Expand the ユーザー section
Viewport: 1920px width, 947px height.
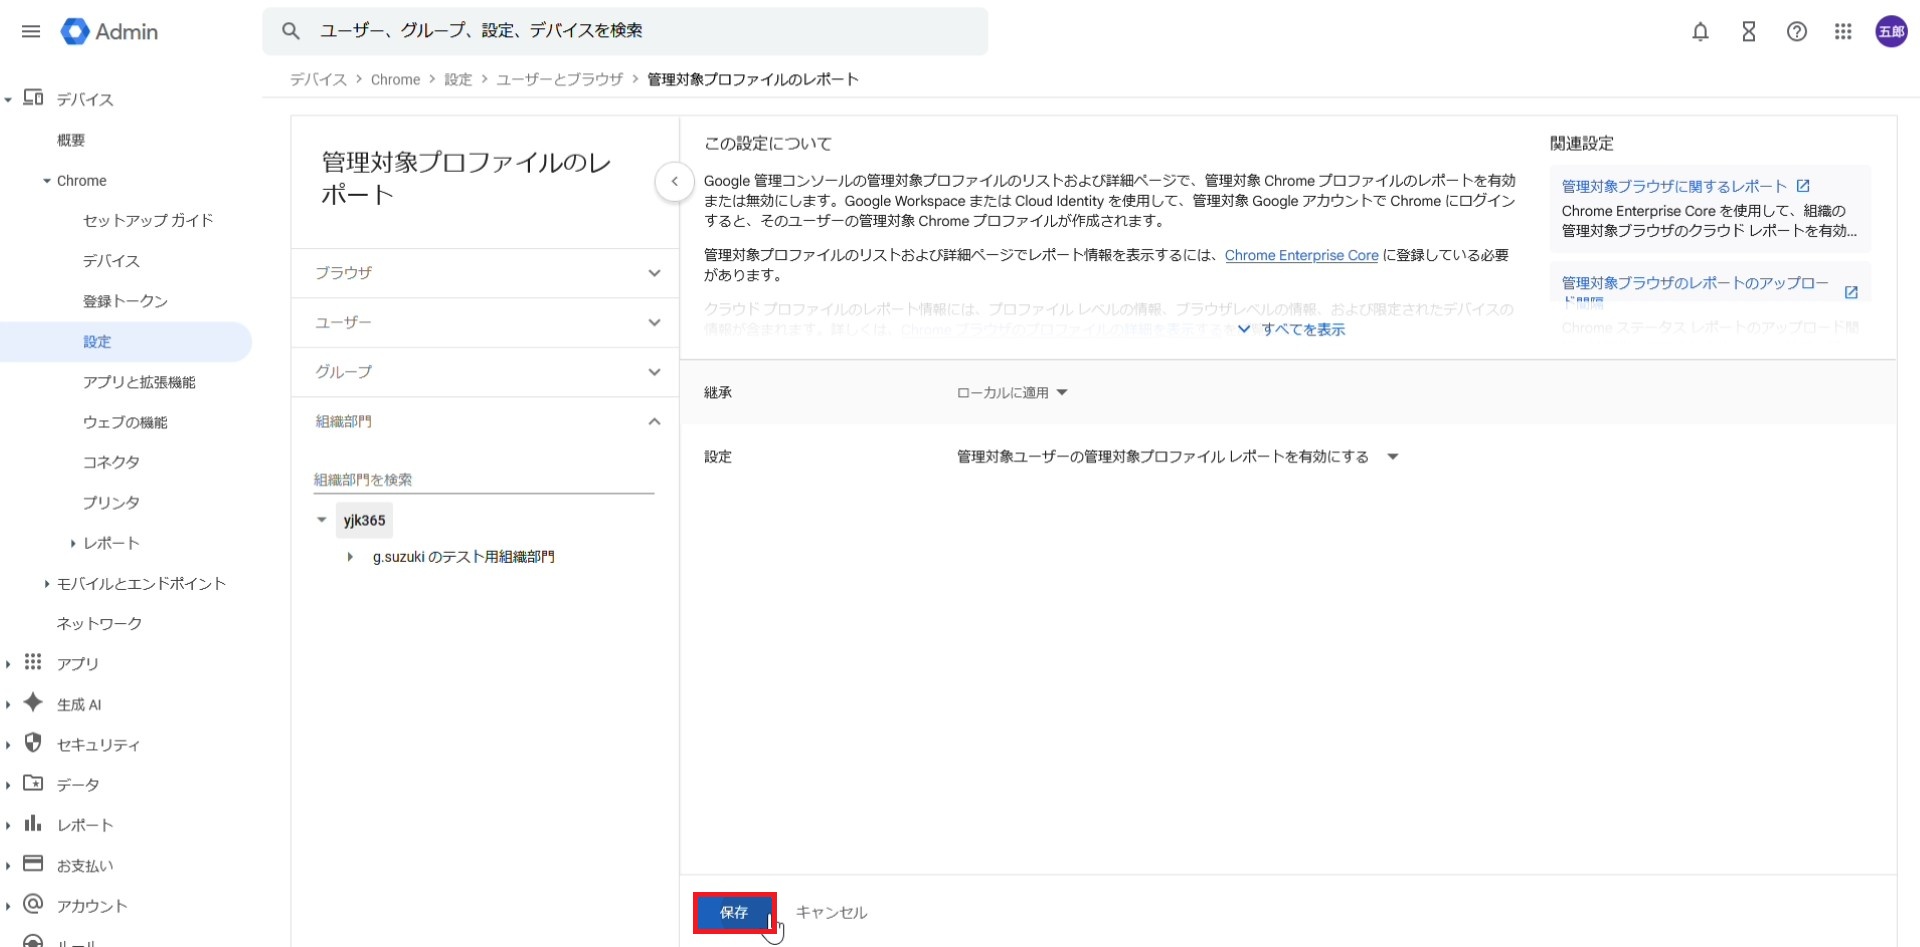(x=654, y=322)
